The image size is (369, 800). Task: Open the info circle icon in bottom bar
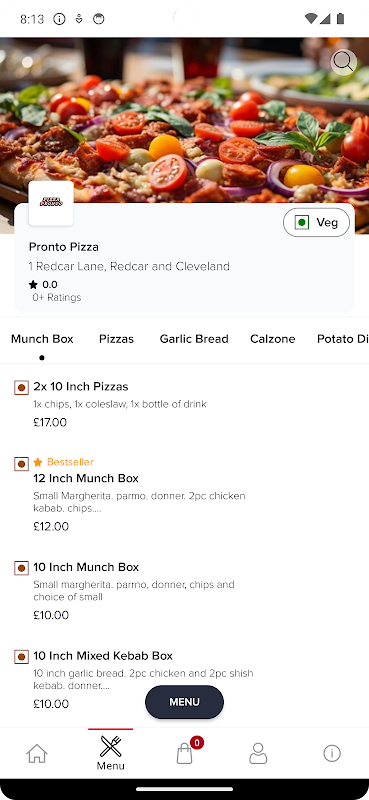click(332, 753)
